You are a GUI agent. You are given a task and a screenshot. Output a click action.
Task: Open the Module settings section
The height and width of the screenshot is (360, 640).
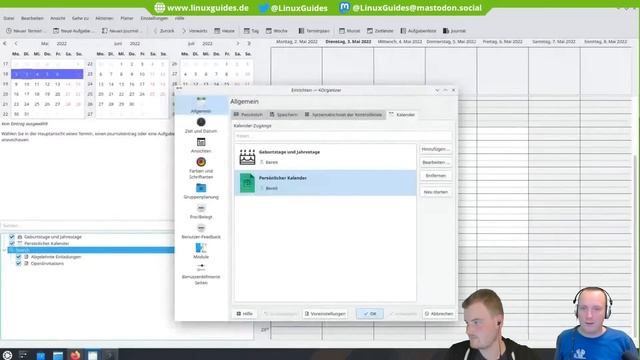(x=201, y=251)
